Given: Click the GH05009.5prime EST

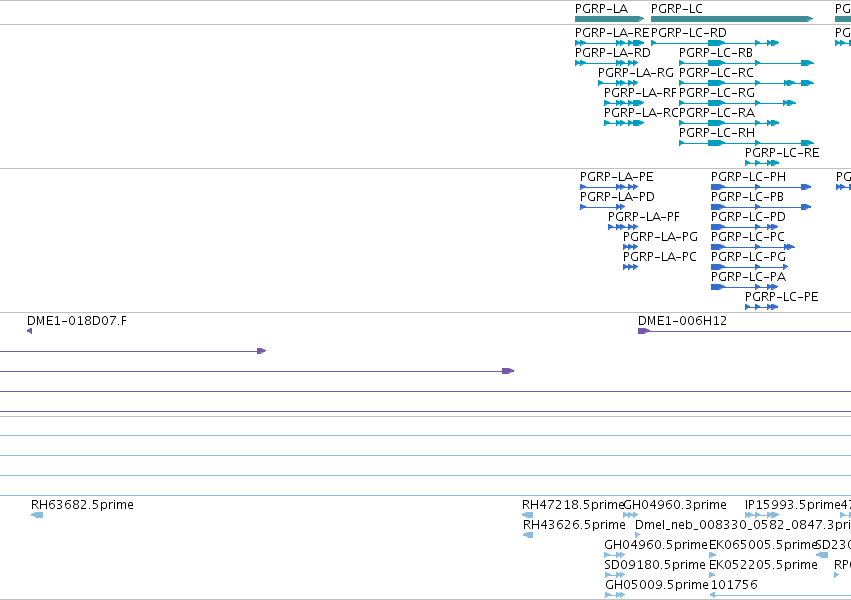Looking at the screenshot, I should (x=615, y=595).
